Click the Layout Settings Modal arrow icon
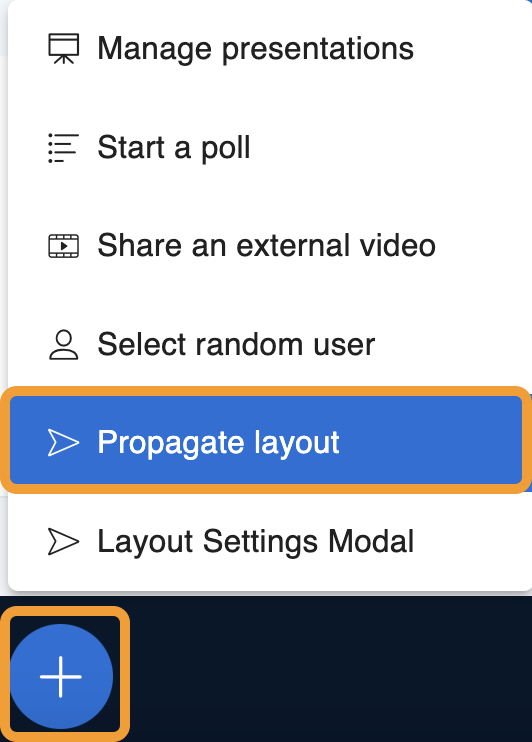The image size is (532, 742). (64, 541)
